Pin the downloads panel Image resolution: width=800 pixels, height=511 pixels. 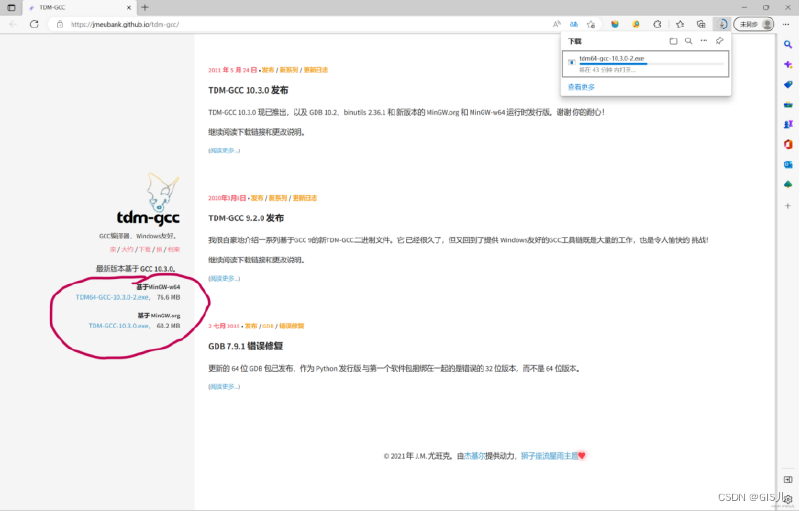tap(719, 41)
